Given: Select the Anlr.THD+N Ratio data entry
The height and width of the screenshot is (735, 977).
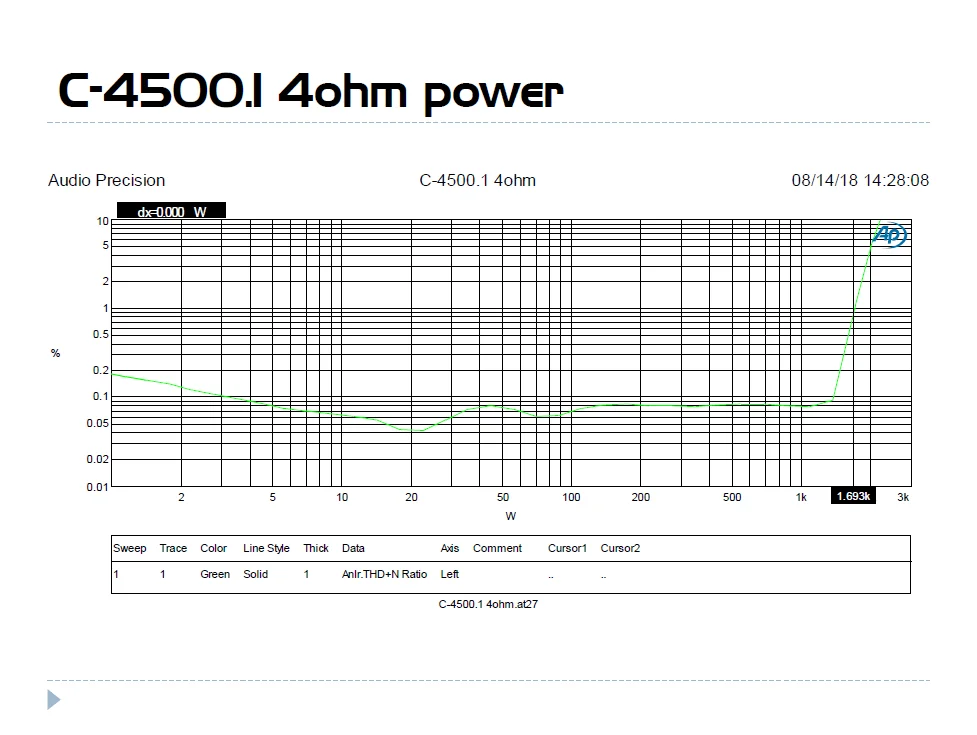Looking at the screenshot, I should coord(384,575).
